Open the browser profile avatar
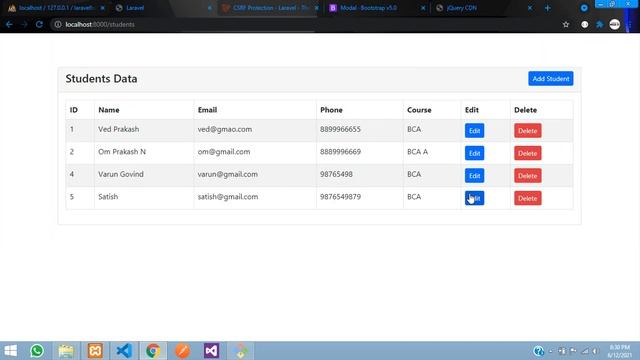The width and height of the screenshot is (640, 360). pos(615,24)
